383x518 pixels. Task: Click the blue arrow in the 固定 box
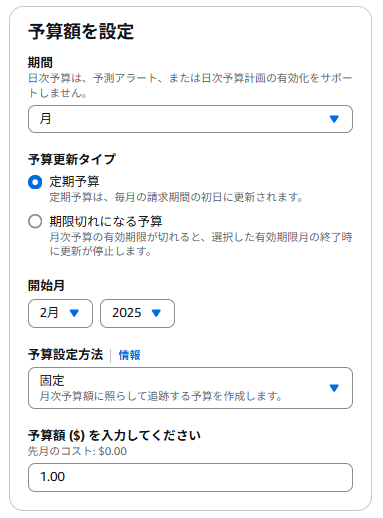(x=334, y=388)
